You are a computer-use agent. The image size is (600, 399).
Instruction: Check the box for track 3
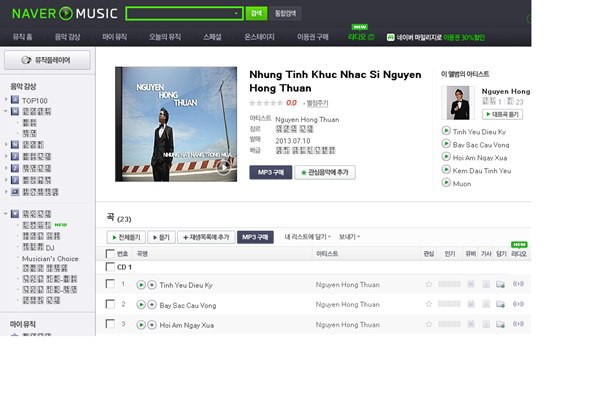click(x=110, y=324)
